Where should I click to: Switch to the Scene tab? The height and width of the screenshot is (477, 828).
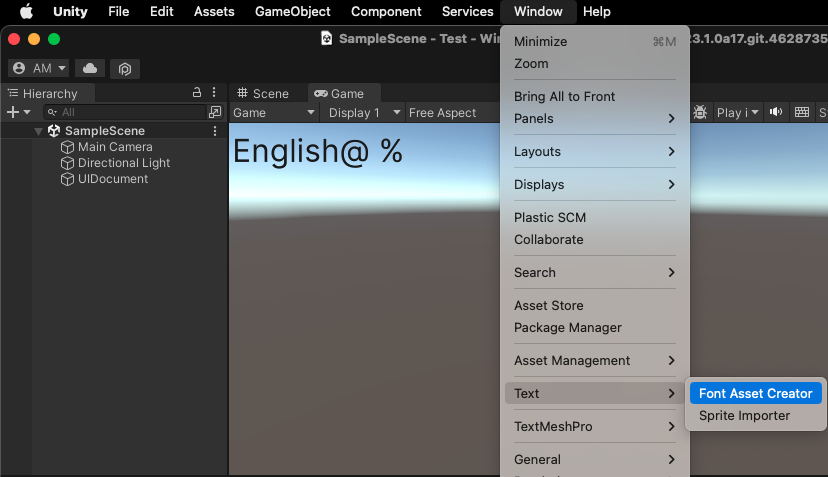tap(263, 93)
